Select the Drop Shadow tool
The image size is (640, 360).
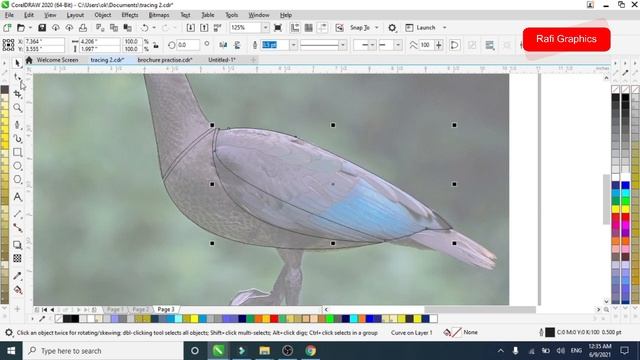click(x=18, y=244)
